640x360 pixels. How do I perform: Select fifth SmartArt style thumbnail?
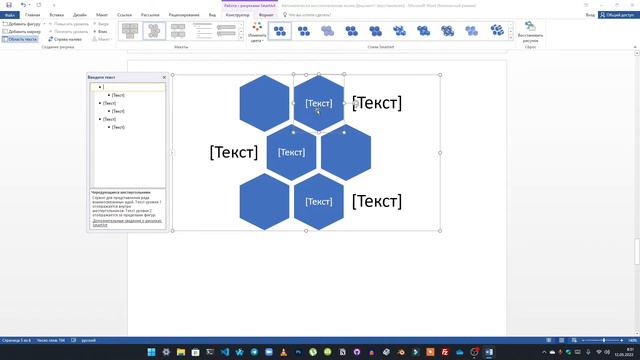click(376, 31)
